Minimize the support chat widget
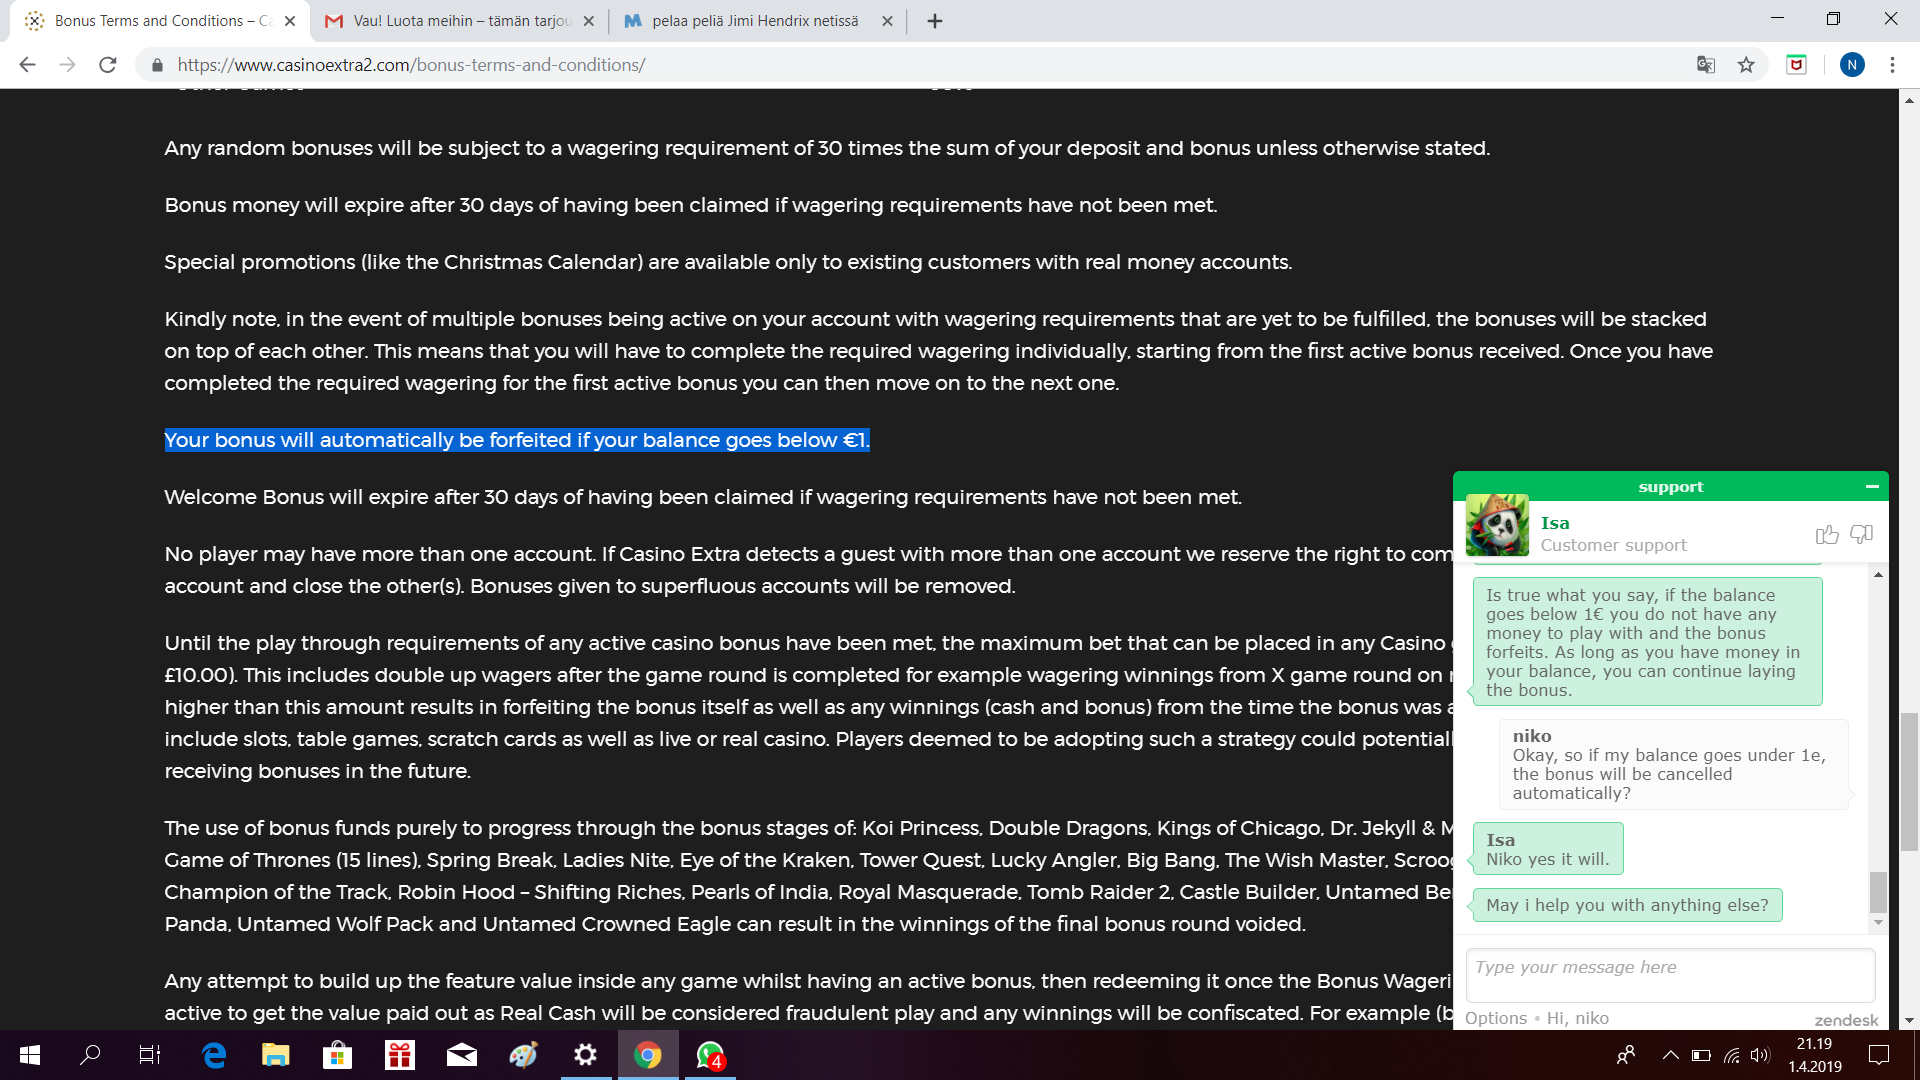 pyautogui.click(x=1872, y=486)
